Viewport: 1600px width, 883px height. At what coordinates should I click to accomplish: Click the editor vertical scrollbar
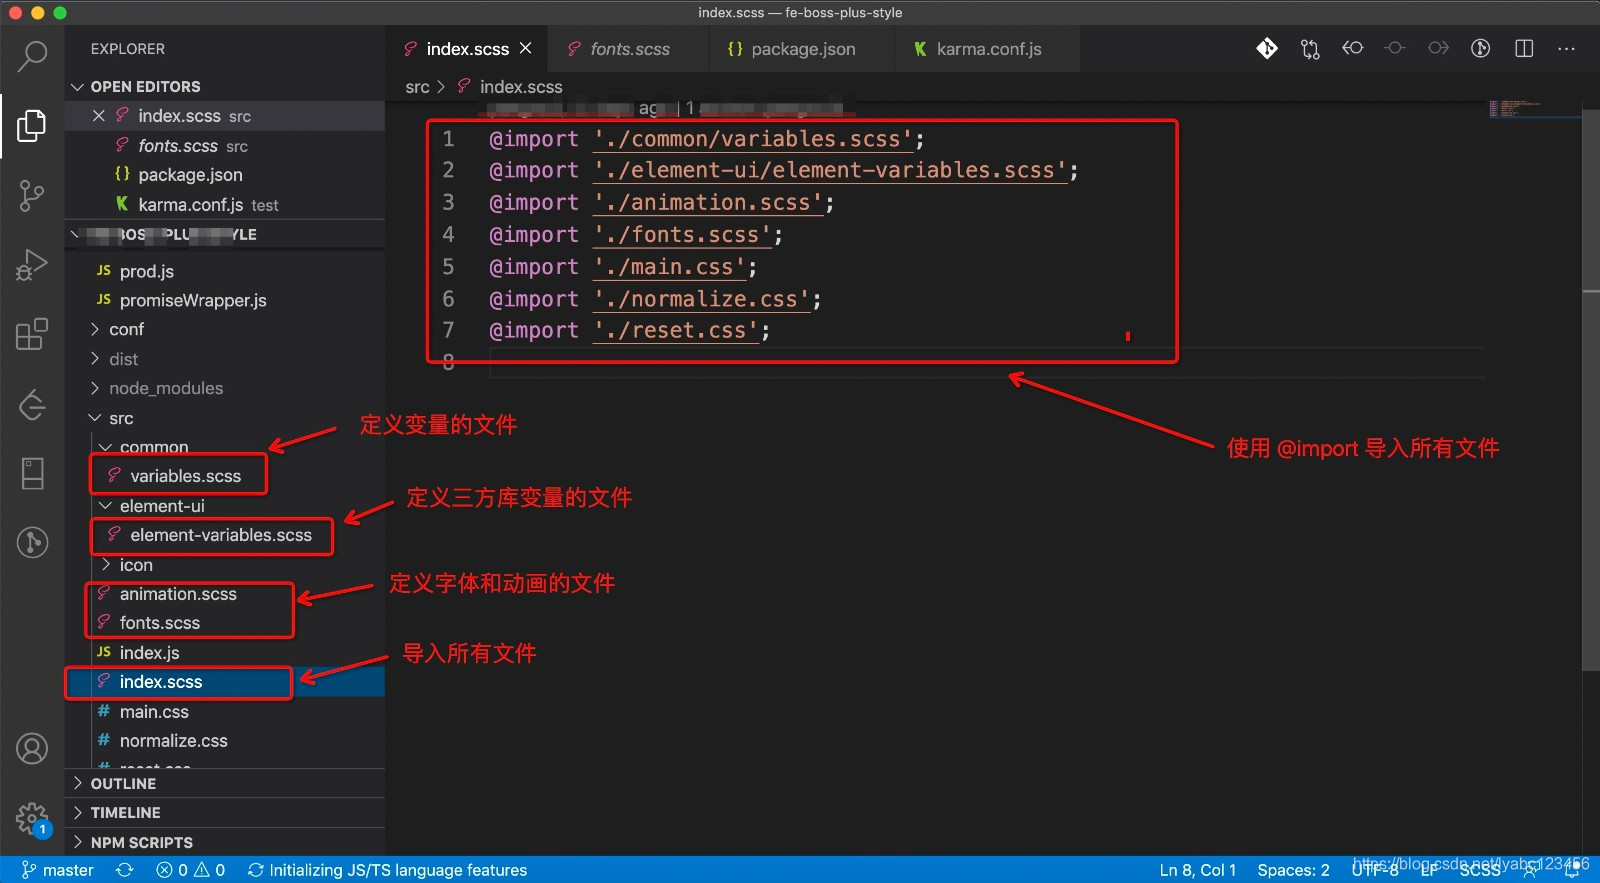point(1591,390)
